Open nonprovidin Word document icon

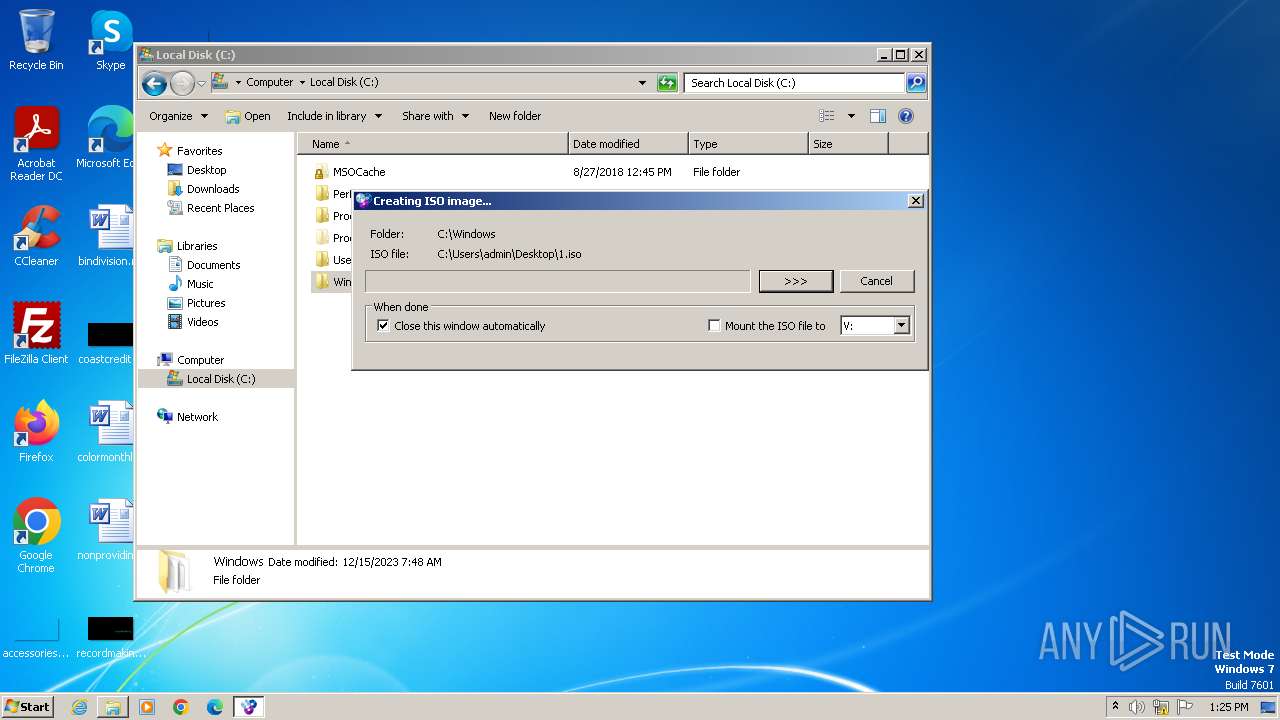click(105, 530)
